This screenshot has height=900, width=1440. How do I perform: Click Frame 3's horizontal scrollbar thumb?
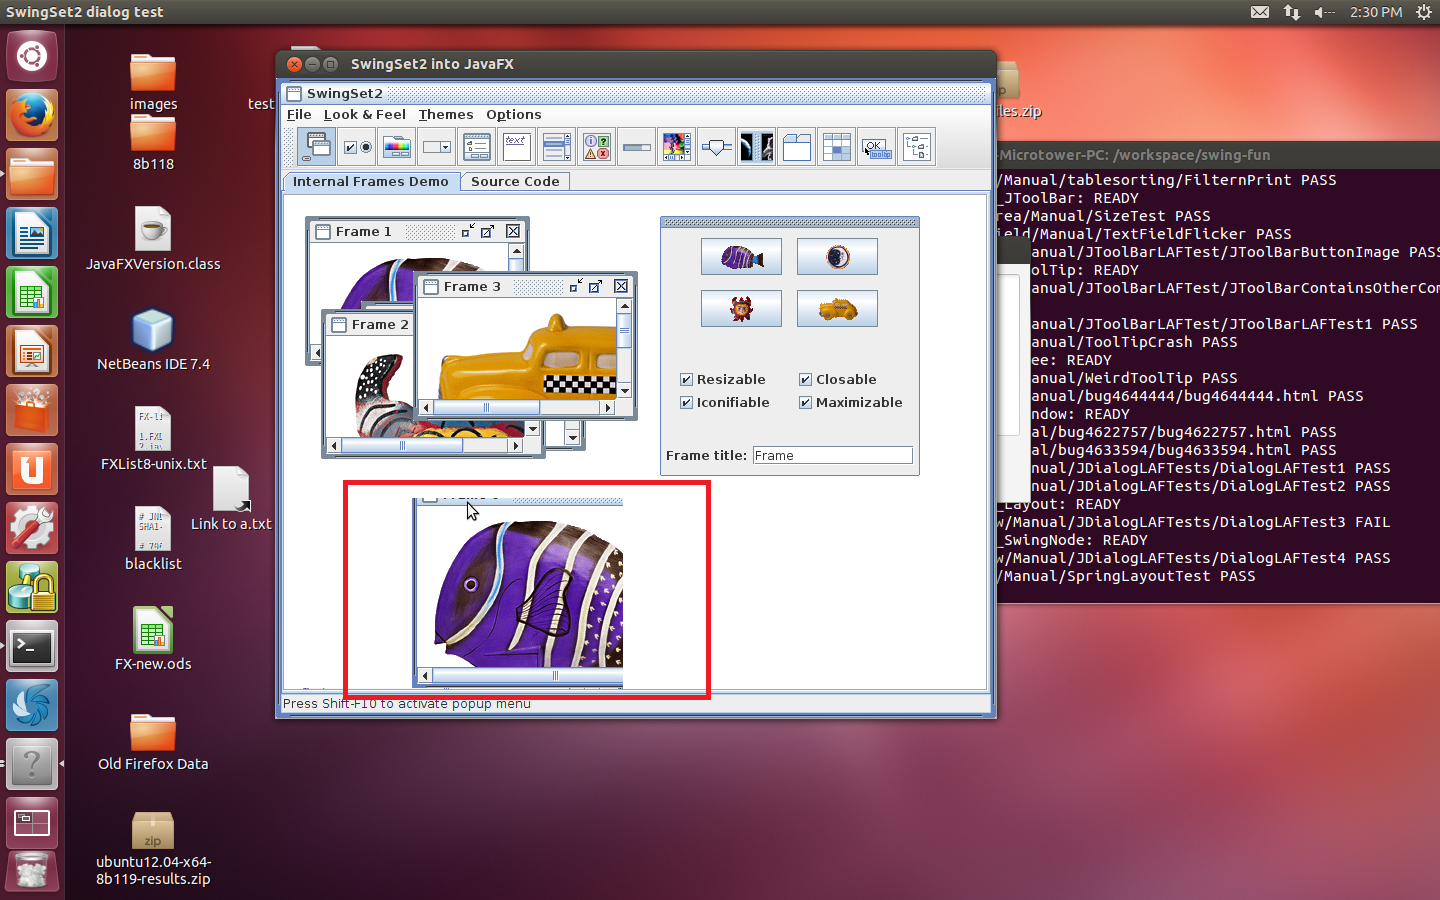487,408
